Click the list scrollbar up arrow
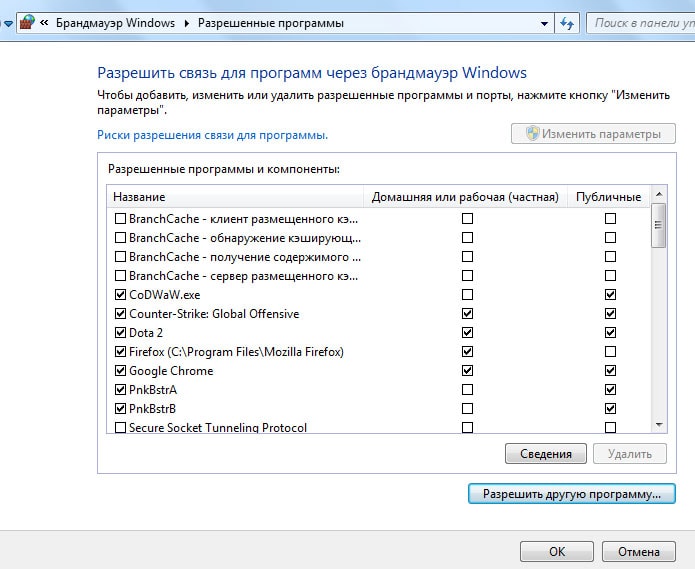Viewport: 695px width, 569px height. pos(659,194)
